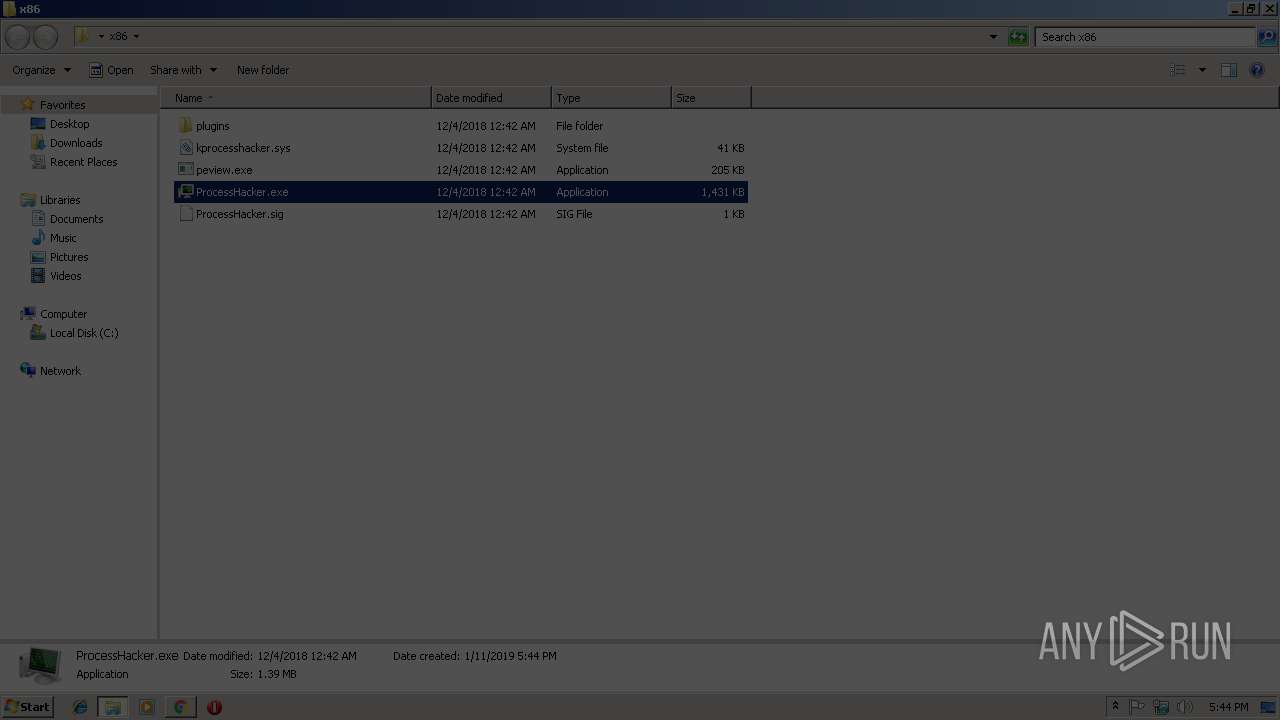Sort by the Size column header
Viewport: 1280px width, 720px height.
coord(711,98)
